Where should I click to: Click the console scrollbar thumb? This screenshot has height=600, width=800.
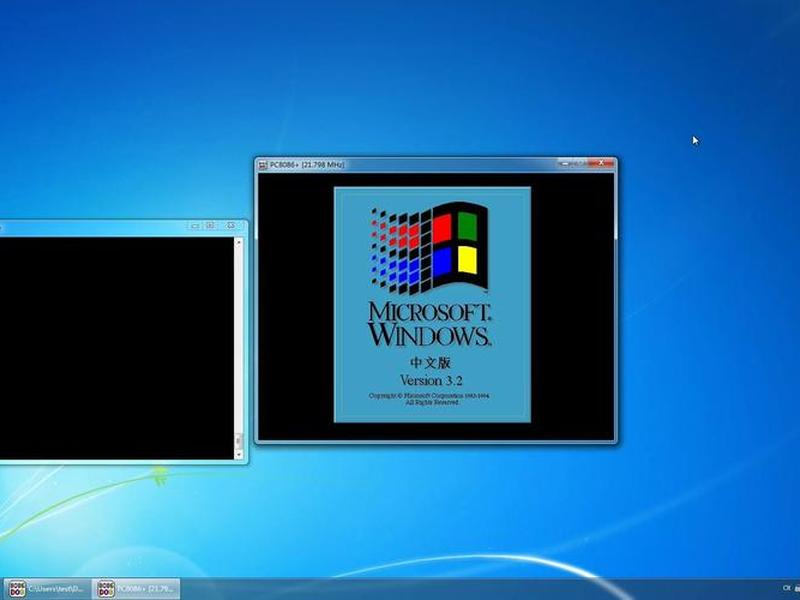(238, 441)
